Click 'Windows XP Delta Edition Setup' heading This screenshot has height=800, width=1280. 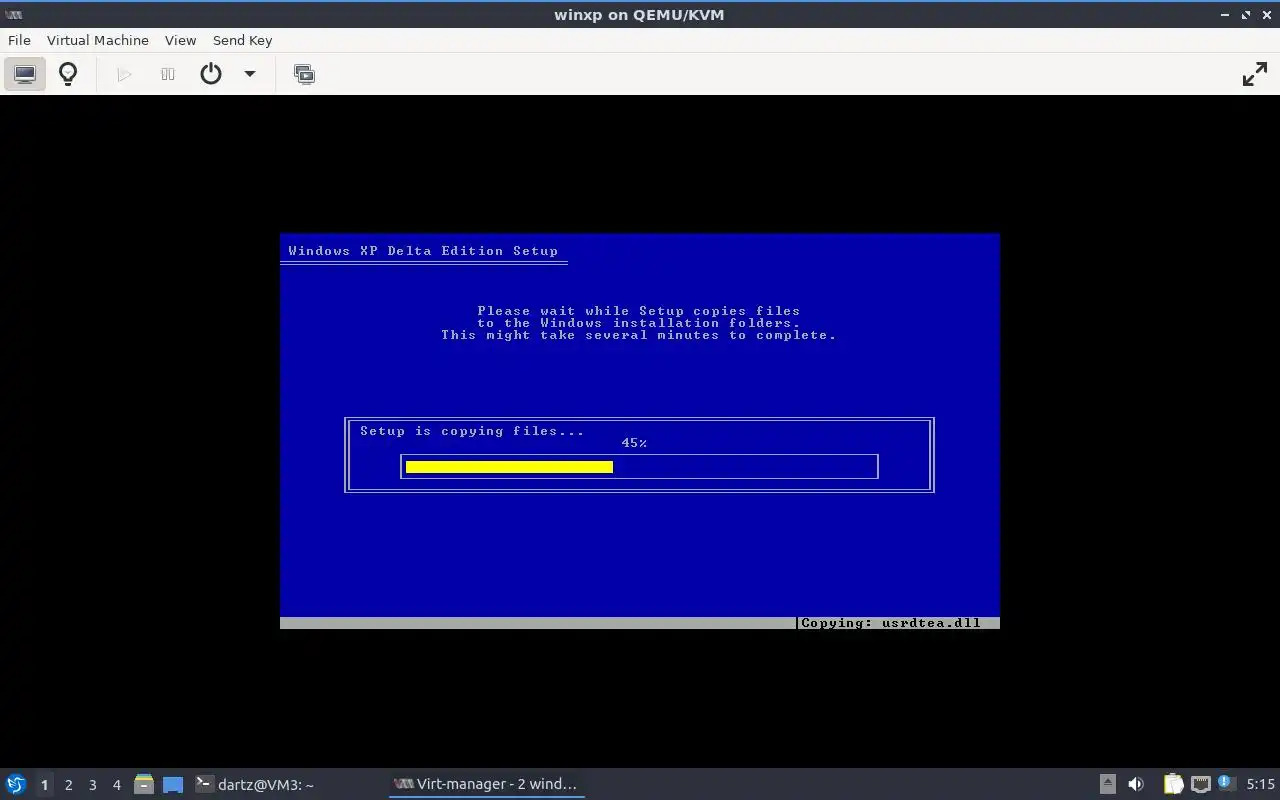coord(423,251)
